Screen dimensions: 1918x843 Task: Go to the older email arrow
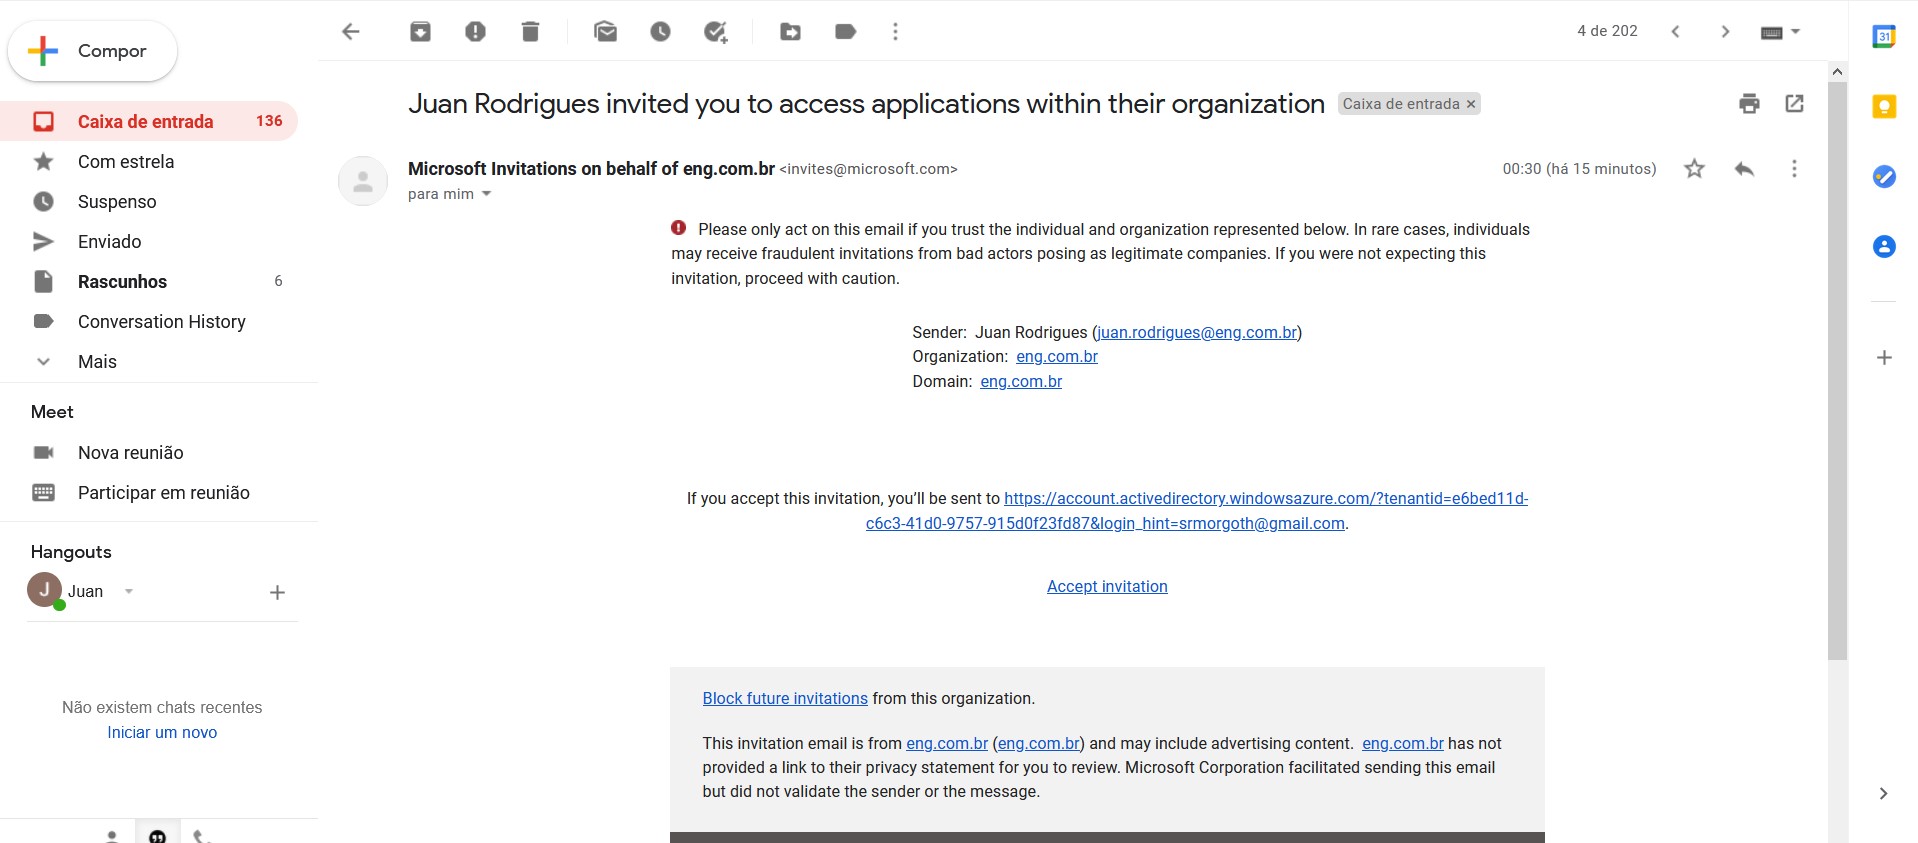tap(1725, 32)
